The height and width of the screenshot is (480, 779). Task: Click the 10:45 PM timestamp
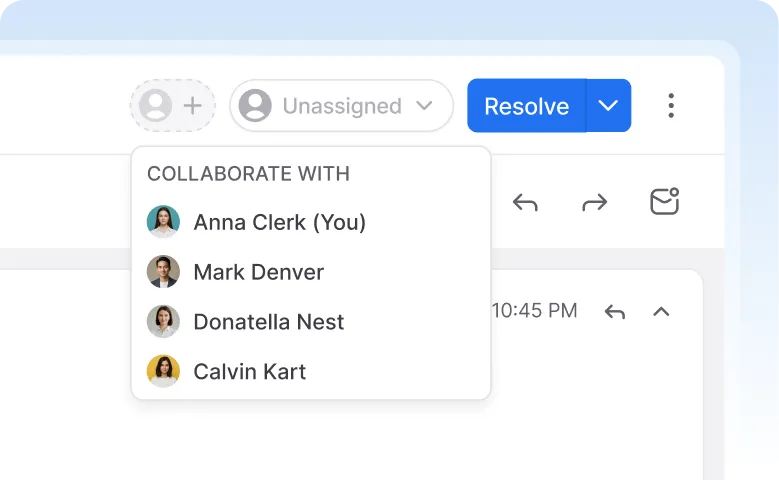(x=535, y=311)
